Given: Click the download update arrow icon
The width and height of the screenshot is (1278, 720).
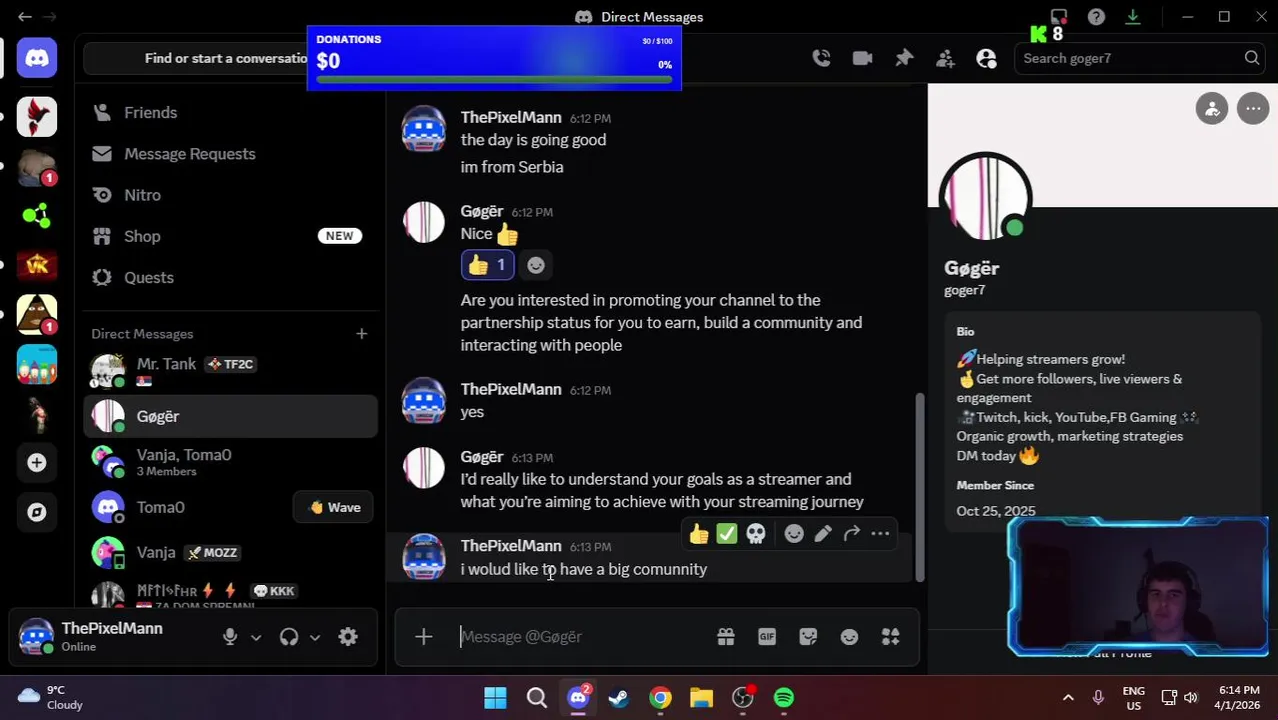Looking at the screenshot, I should [x=1133, y=17].
